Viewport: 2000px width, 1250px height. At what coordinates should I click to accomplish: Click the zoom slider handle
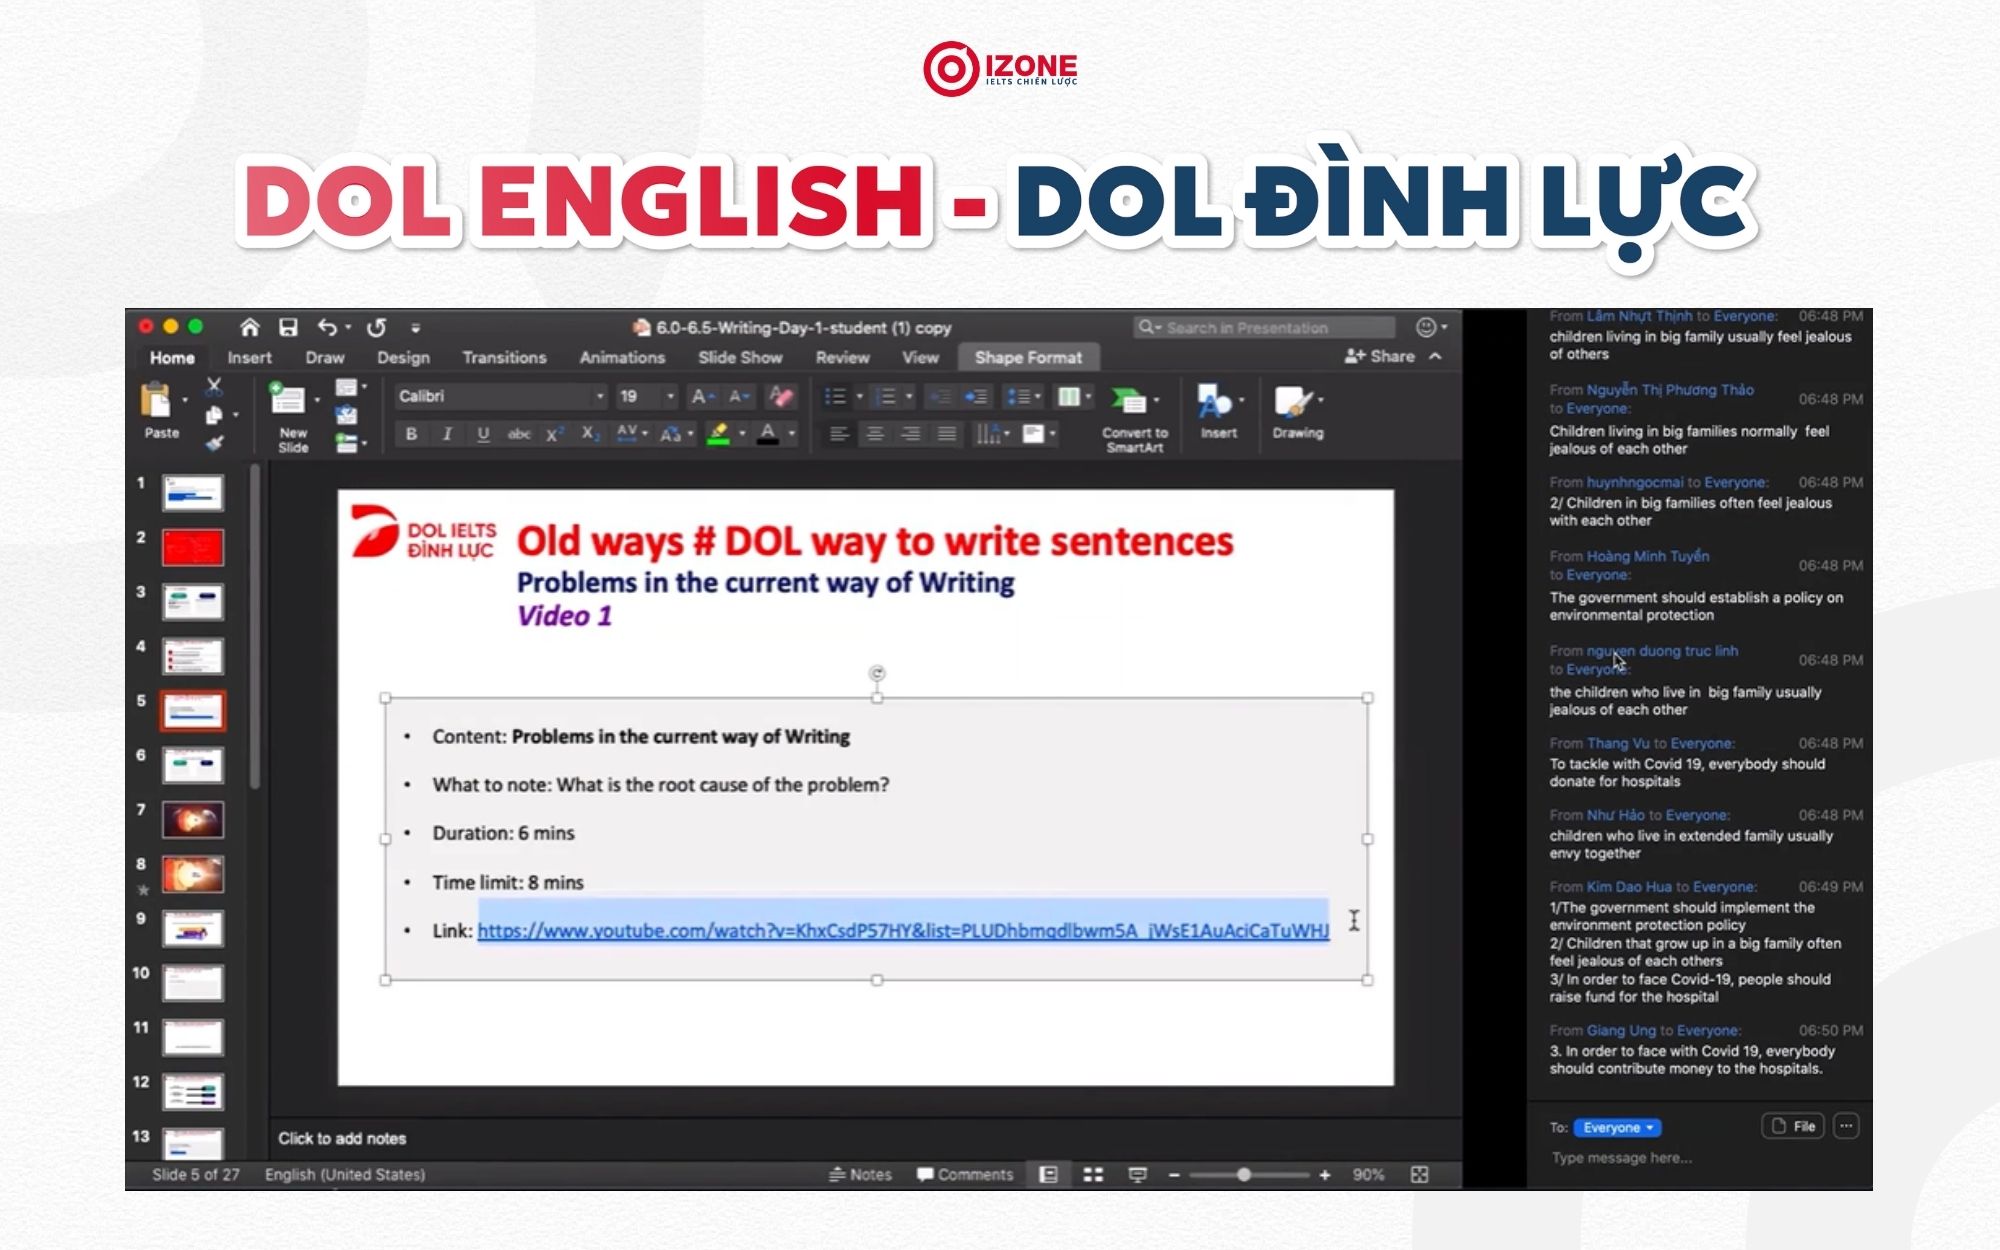[1244, 1175]
